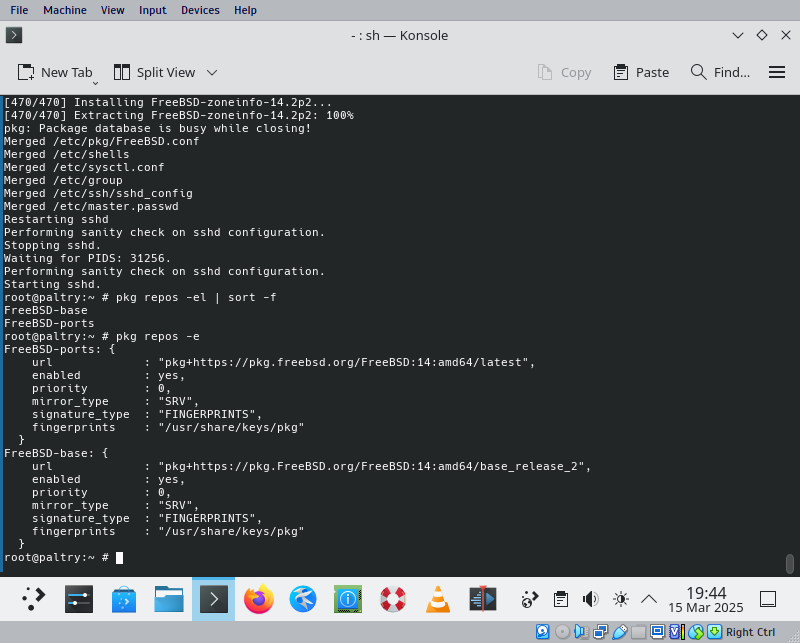Click the VirtualBox network status icon

pos(601,632)
